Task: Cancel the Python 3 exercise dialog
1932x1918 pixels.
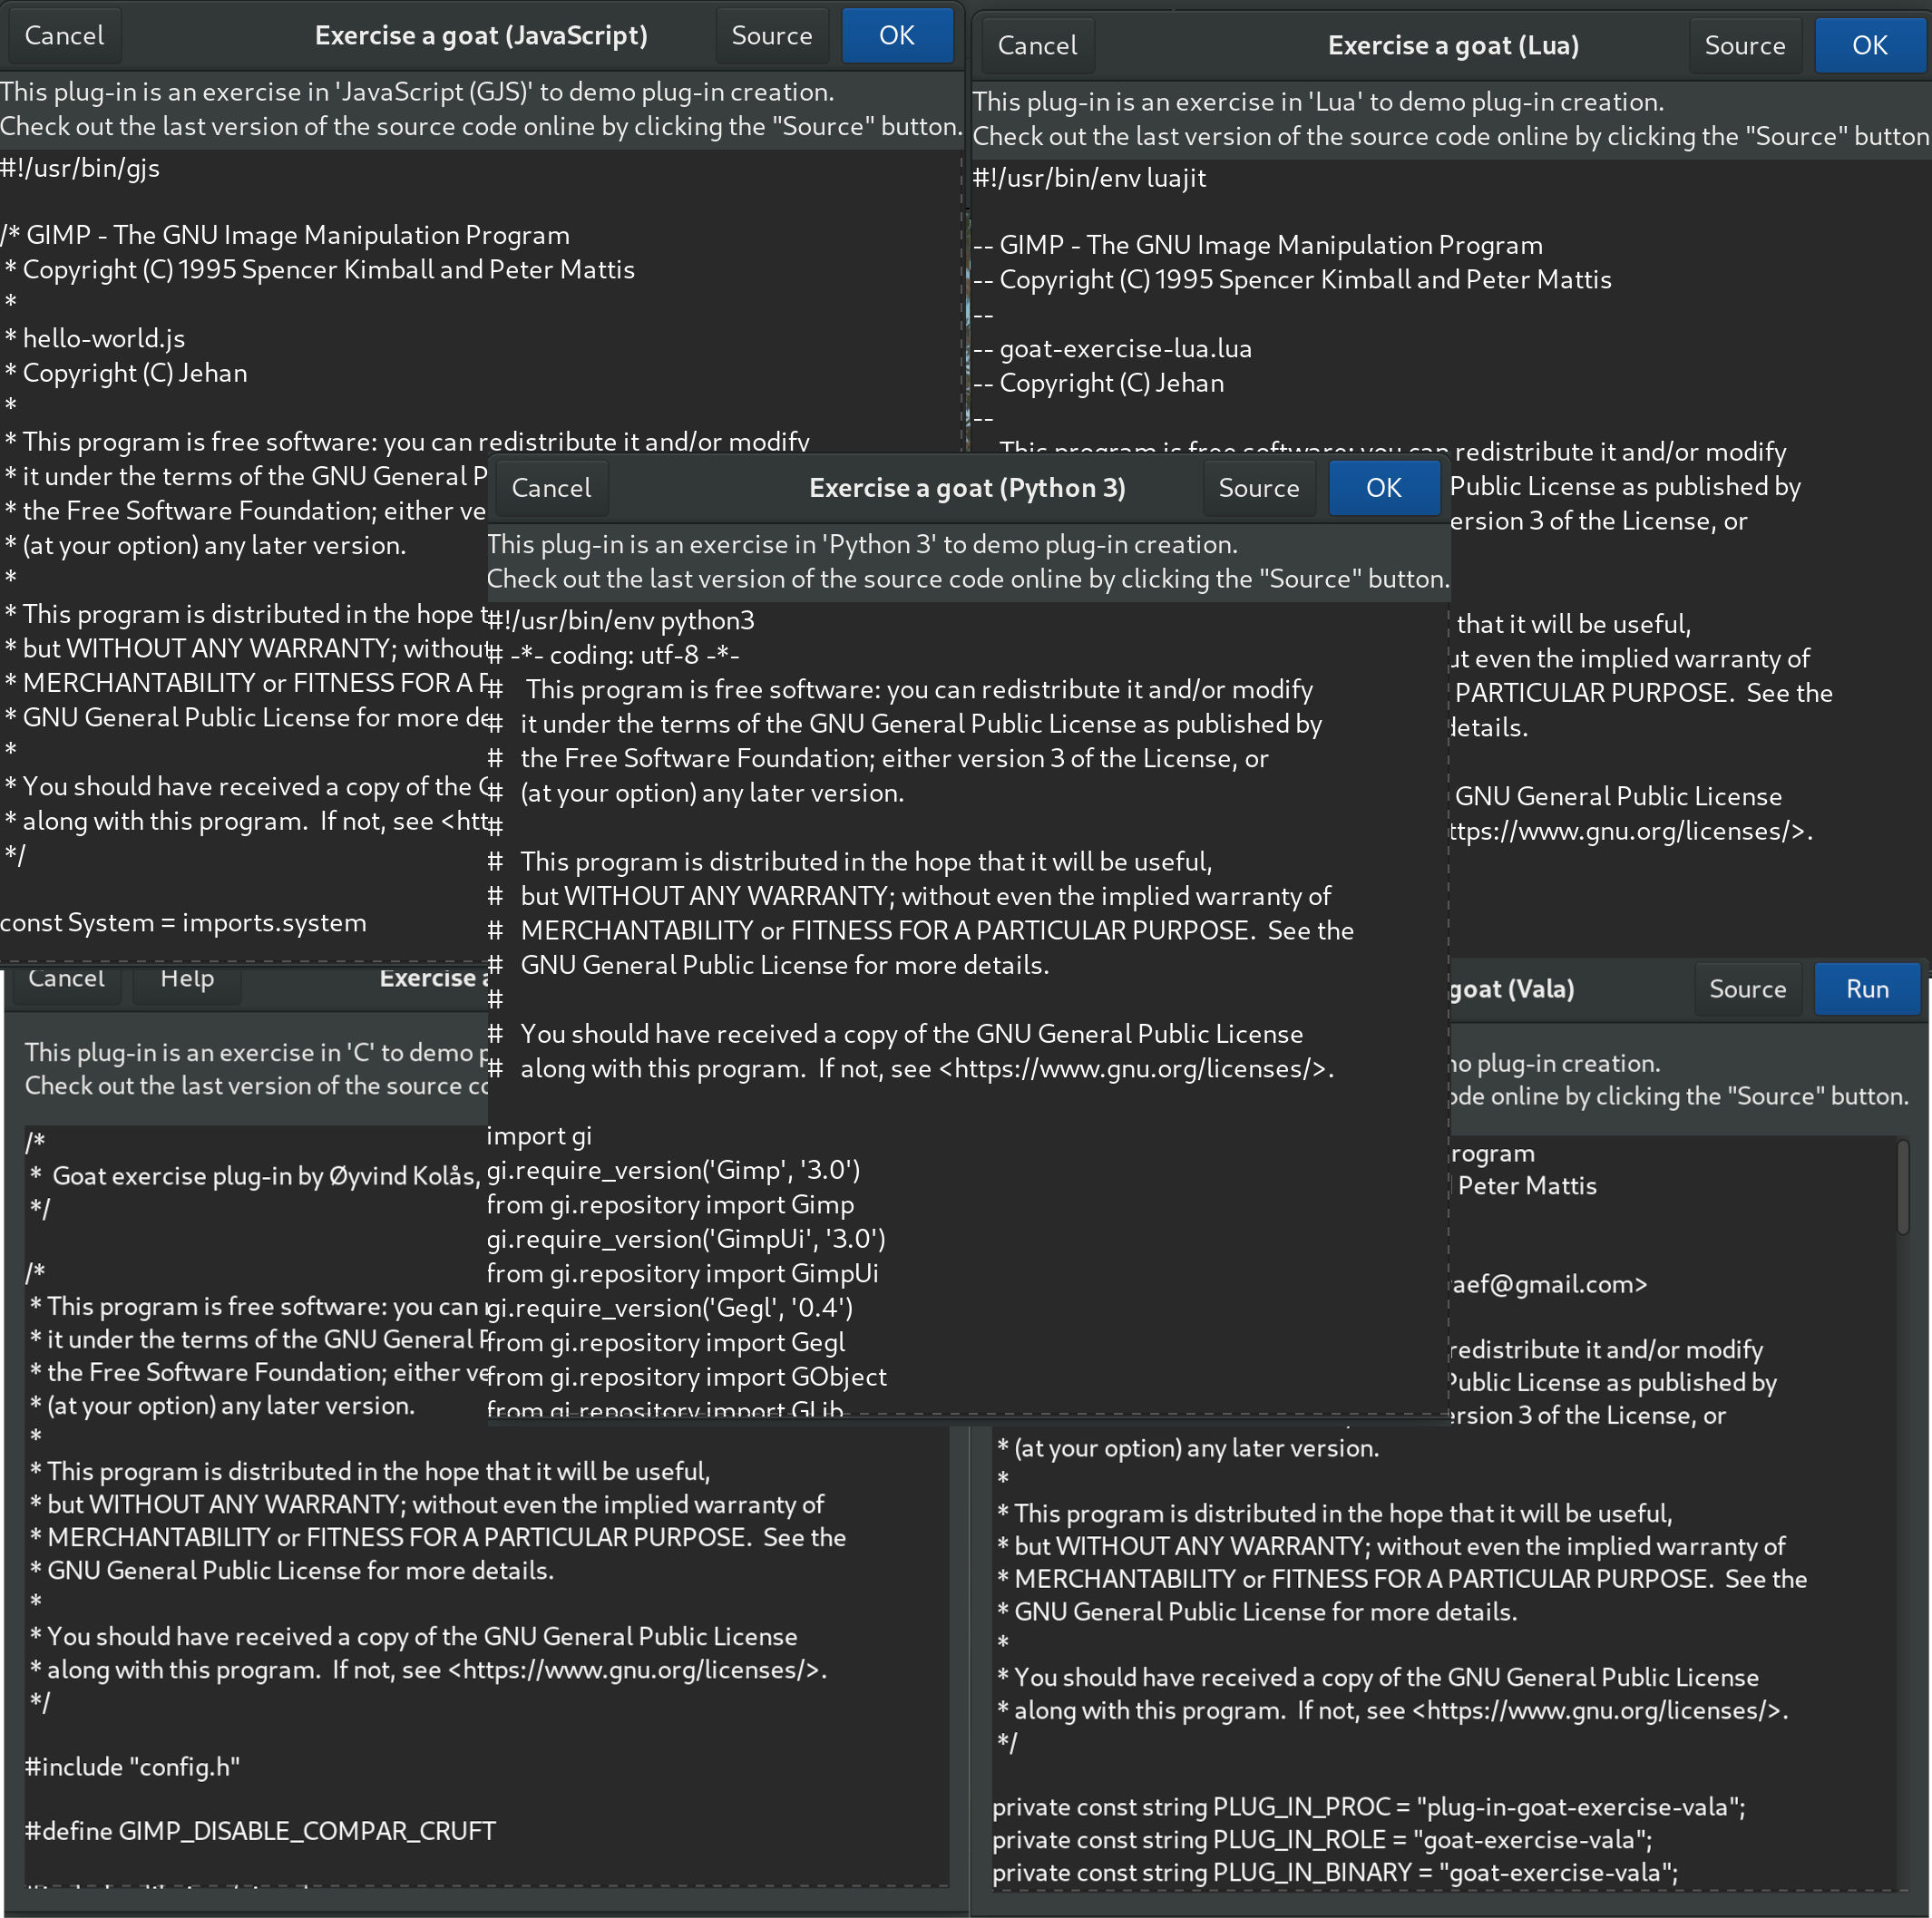Action: [x=551, y=488]
